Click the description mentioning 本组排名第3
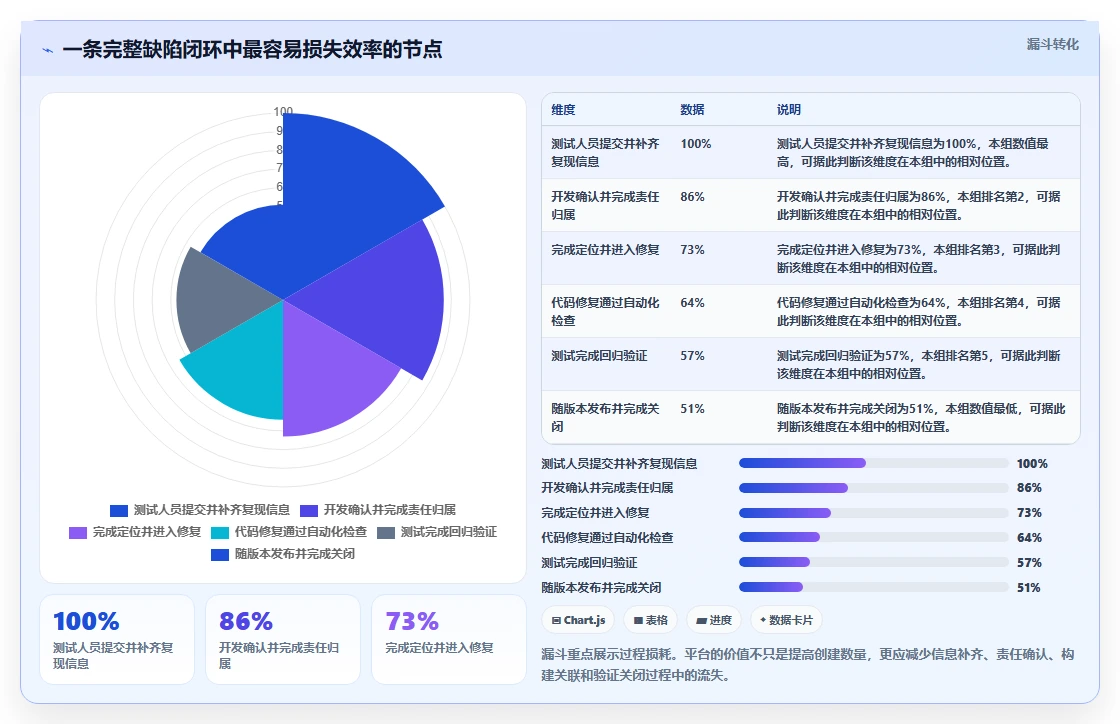The height and width of the screenshot is (724, 1120). [919, 258]
